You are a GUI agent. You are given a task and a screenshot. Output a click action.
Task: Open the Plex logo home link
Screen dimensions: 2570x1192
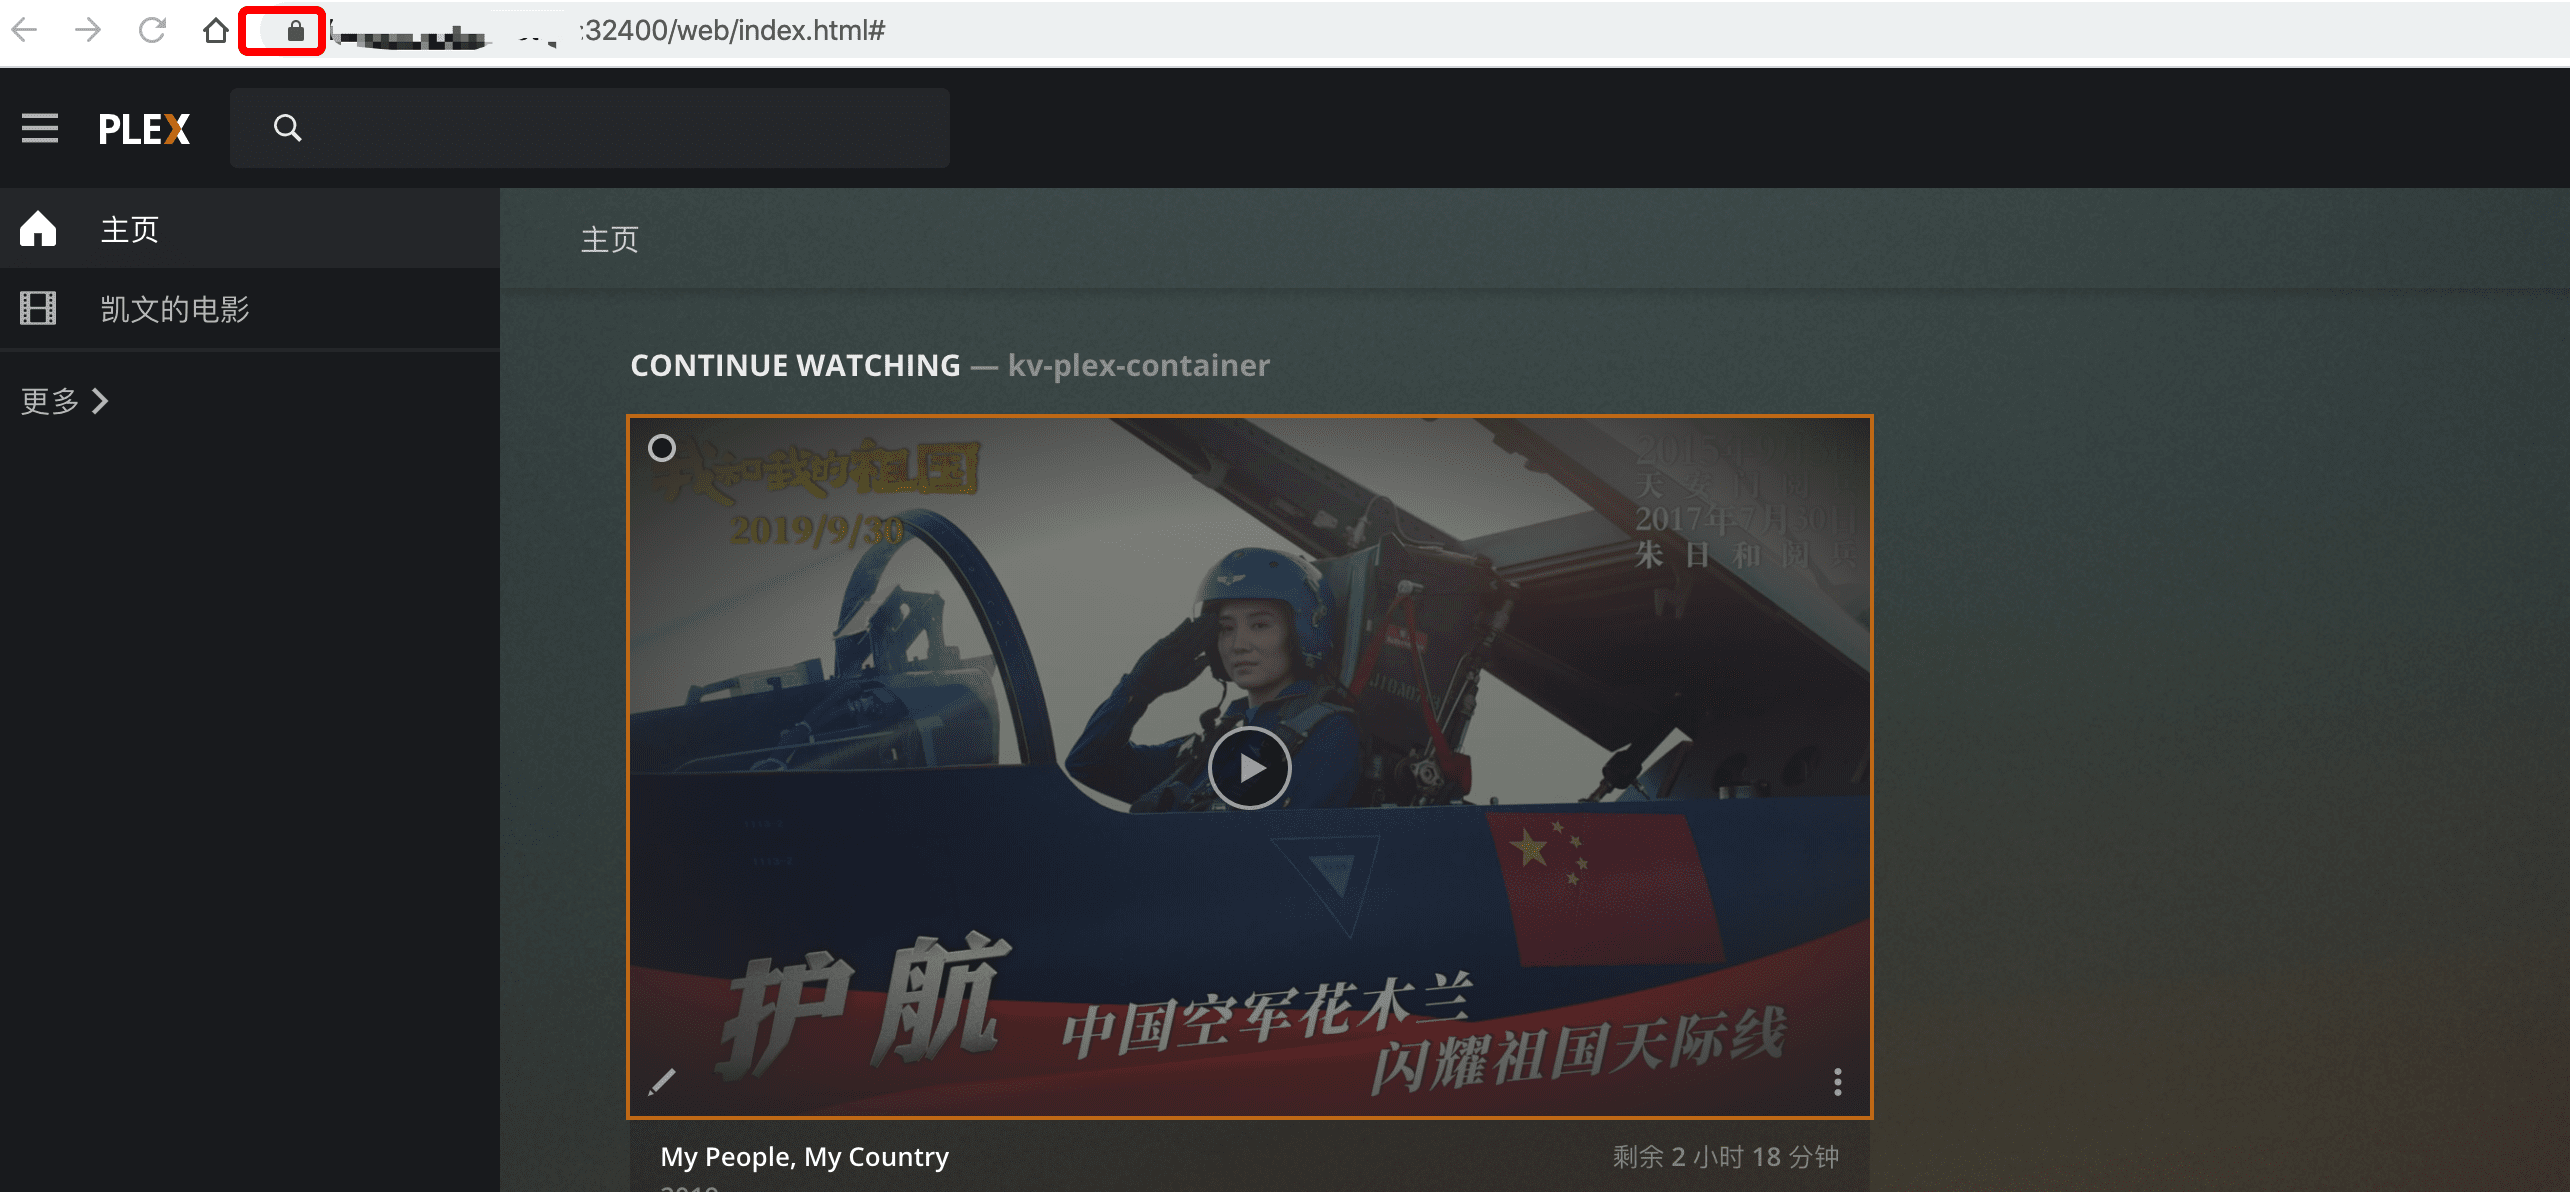point(144,129)
